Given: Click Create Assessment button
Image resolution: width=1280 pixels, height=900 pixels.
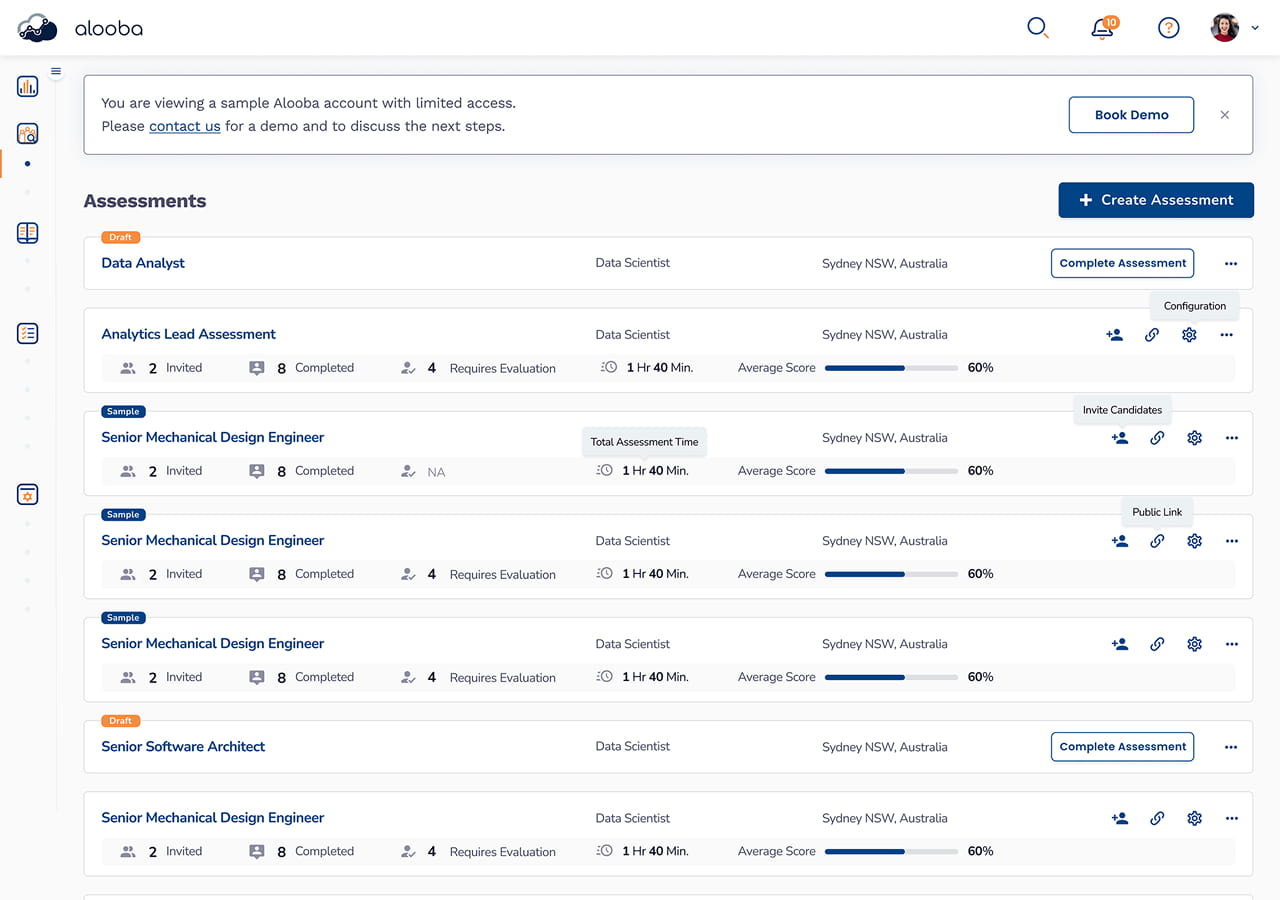Looking at the screenshot, I should pyautogui.click(x=1156, y=200).
